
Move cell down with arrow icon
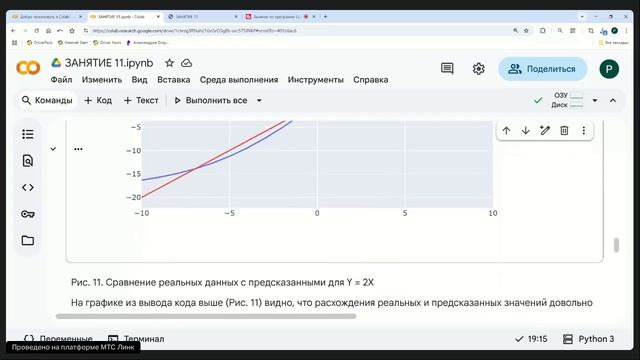click(526, 131)
